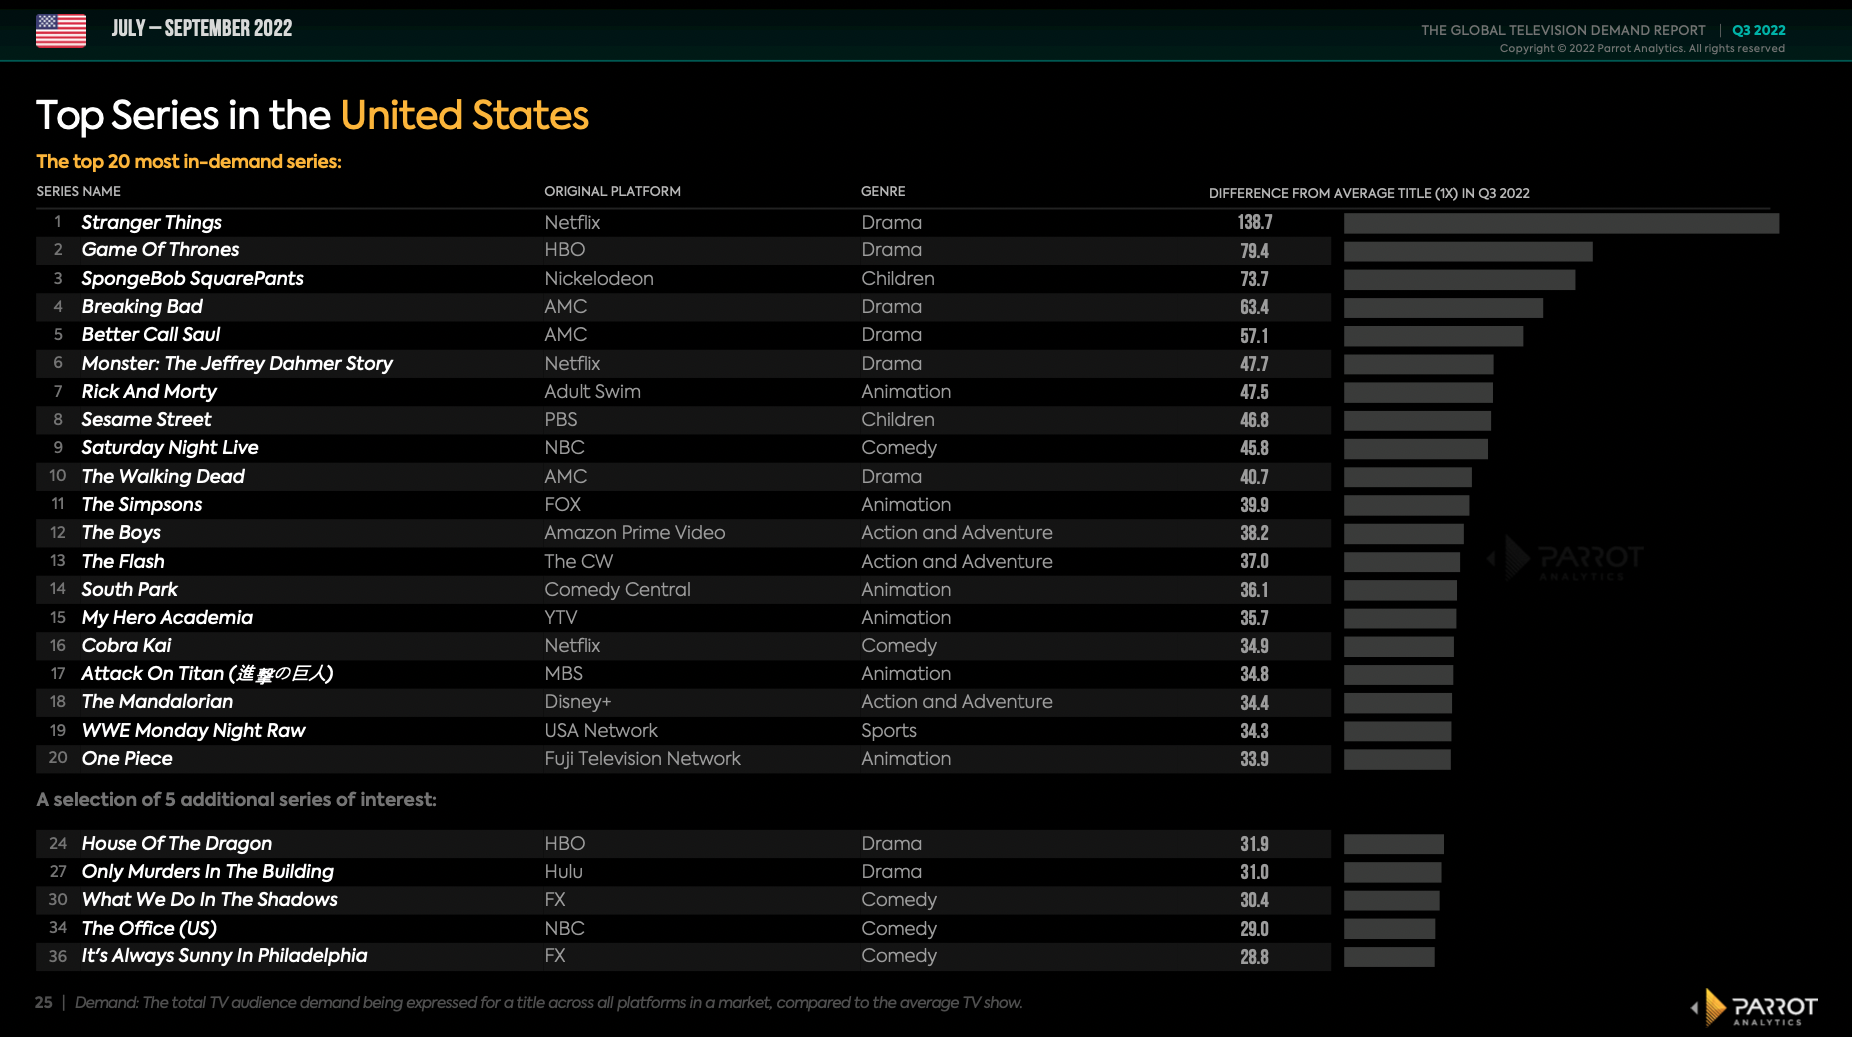This screenshot has width=1852, height=1037.
Task: Select 'The Boys' series name
Action: tap(121, 532)
